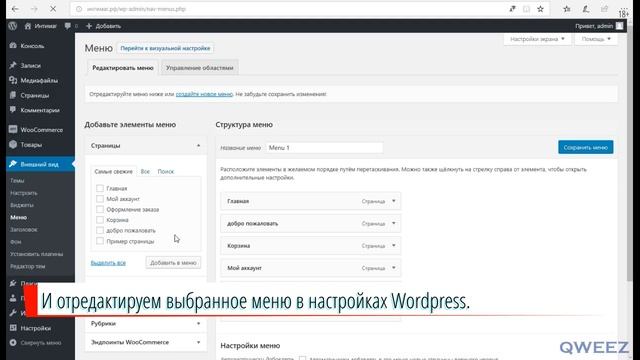Click the Внешний вид brush icon
This screenshot has width=640, height=360.
pyautogui.click(x=13, y=164)
